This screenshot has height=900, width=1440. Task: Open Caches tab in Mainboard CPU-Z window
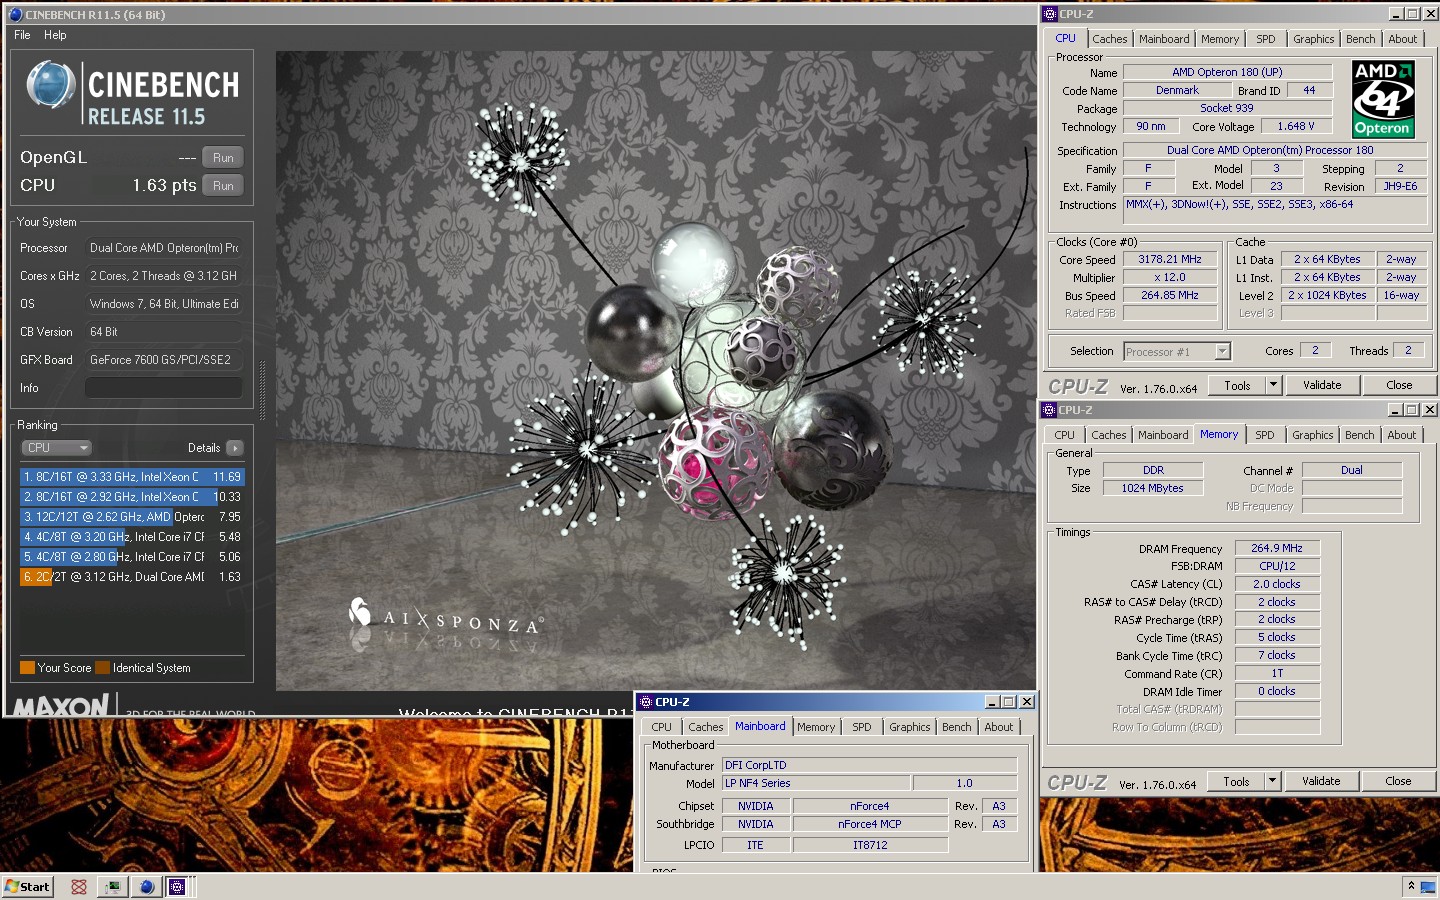tap(705, 727)
